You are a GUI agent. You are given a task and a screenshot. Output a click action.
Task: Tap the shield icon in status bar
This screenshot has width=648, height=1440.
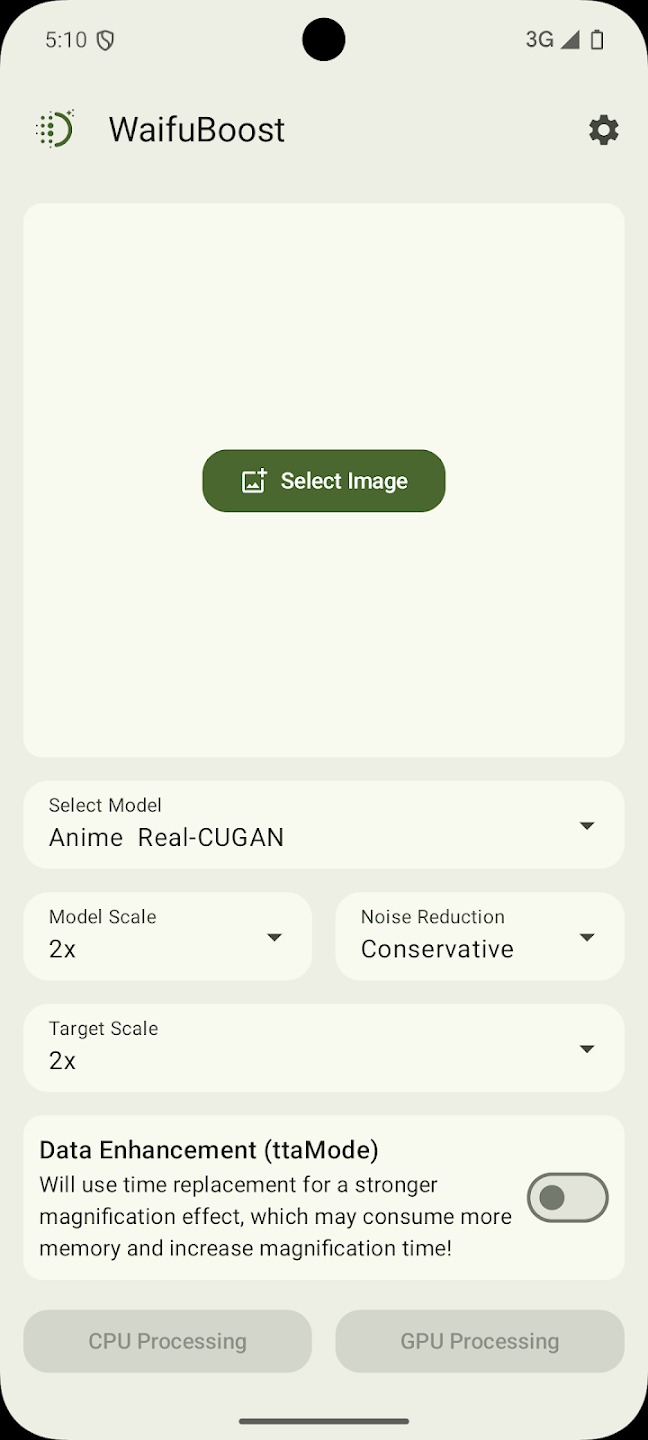tap(105, 40)
